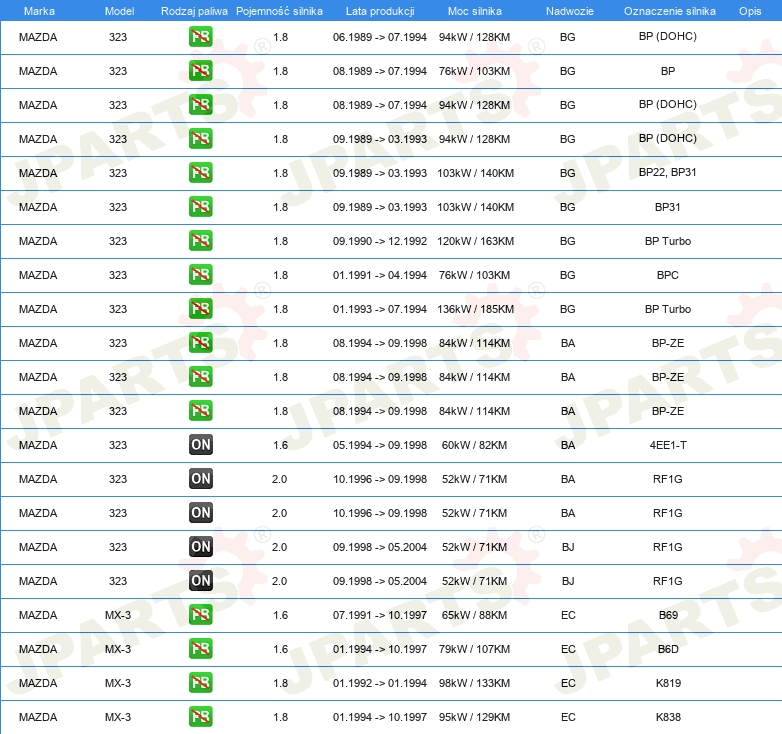
Task: Click production years 05.1994 -> 09.1998
Action: point(380,445)
